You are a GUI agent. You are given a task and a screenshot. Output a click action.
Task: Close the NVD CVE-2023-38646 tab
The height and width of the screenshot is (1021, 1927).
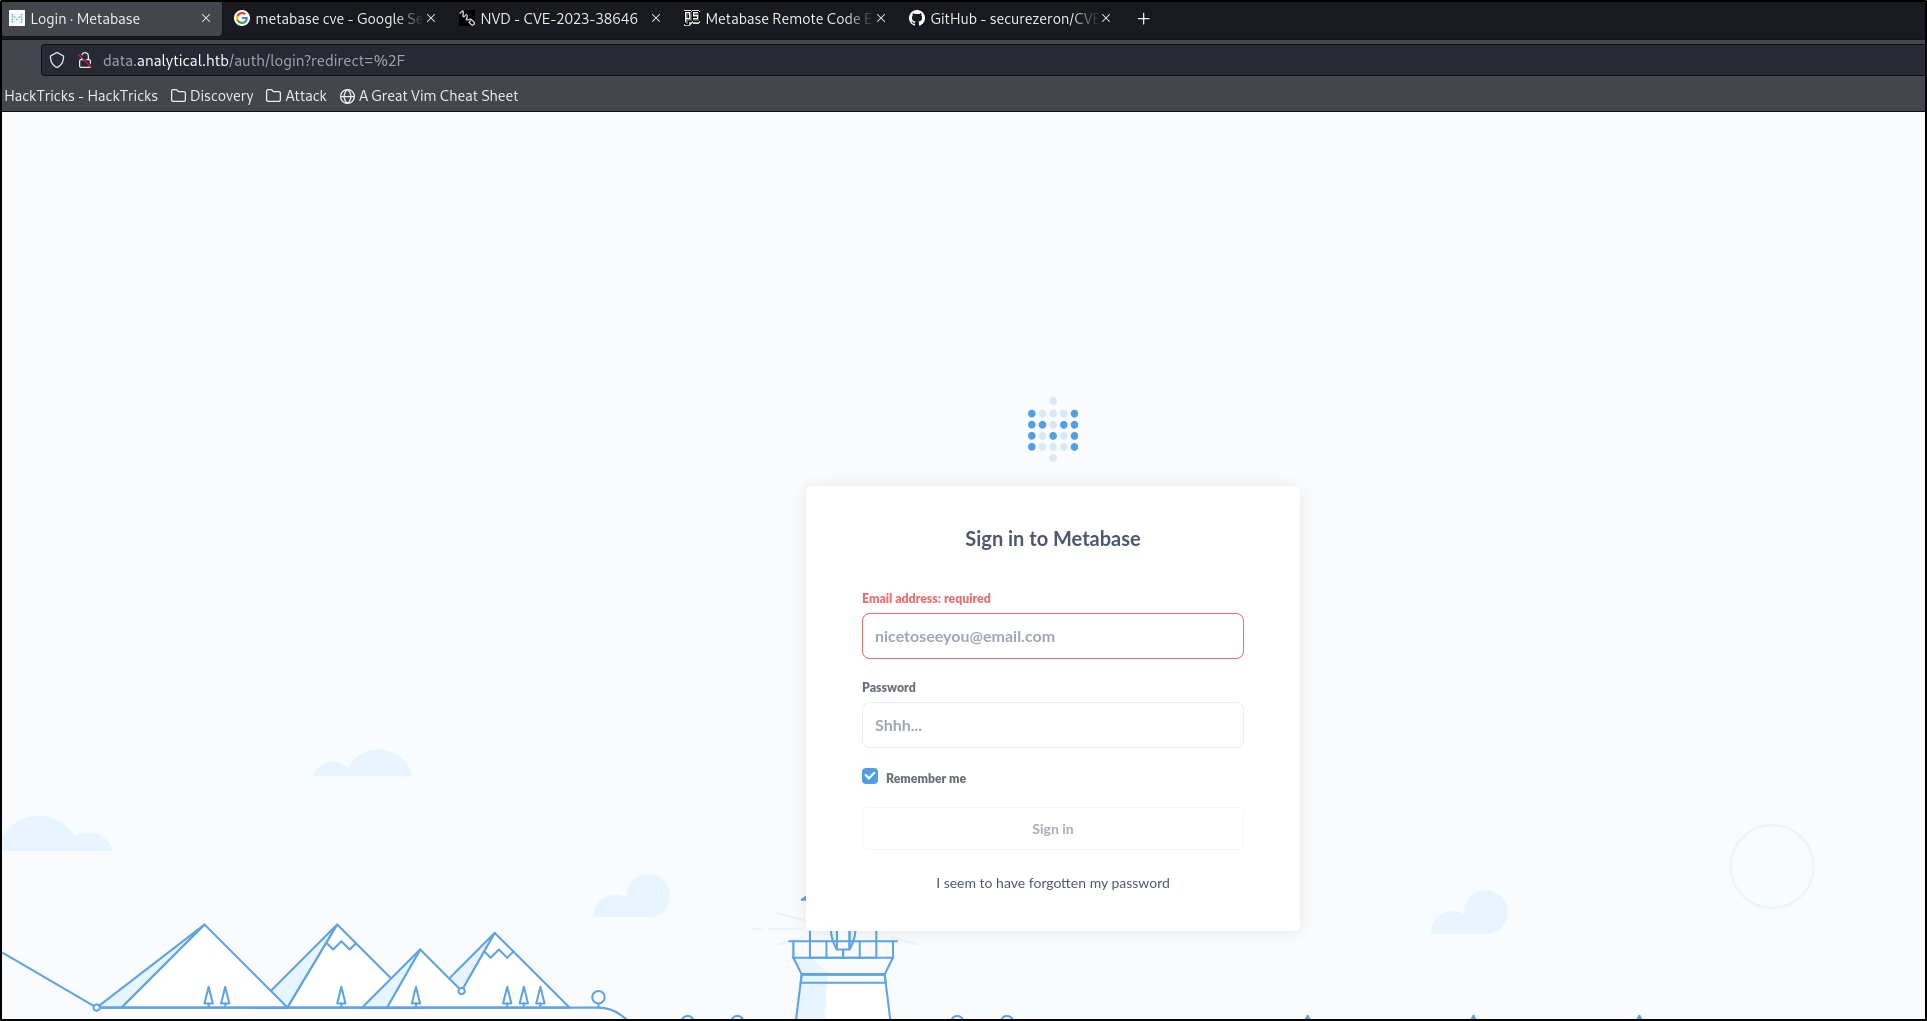656,19
